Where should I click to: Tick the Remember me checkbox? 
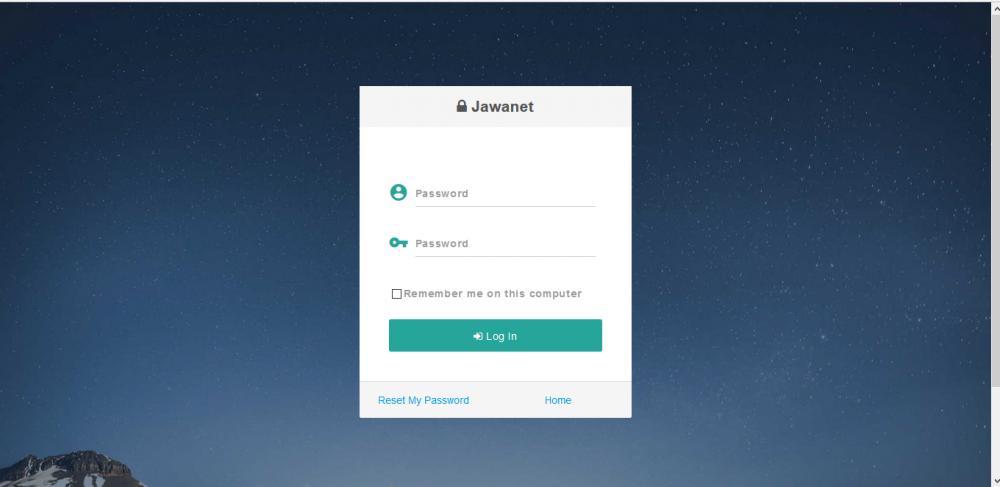[x=397, y=294]
